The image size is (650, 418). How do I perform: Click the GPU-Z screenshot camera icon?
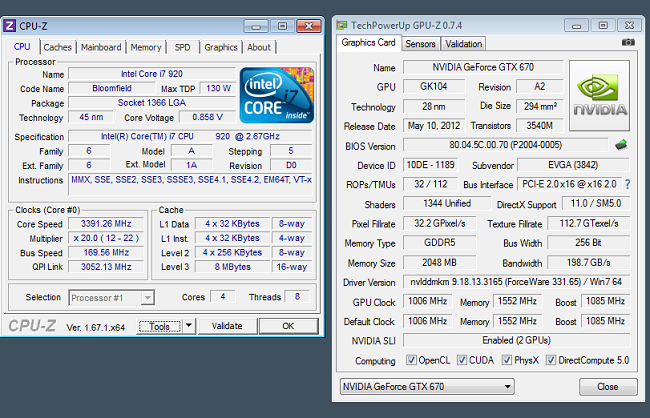click(628, 42)
